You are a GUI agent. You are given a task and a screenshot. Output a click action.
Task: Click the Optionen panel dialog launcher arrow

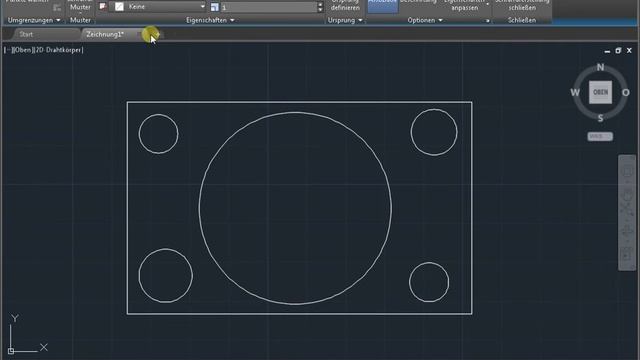487,20
